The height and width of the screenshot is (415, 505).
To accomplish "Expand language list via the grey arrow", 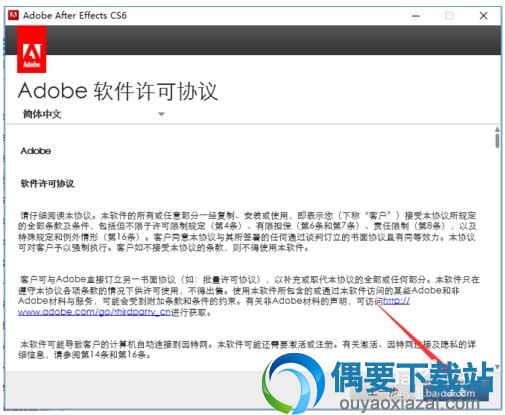I will click(x=161, y=114).
